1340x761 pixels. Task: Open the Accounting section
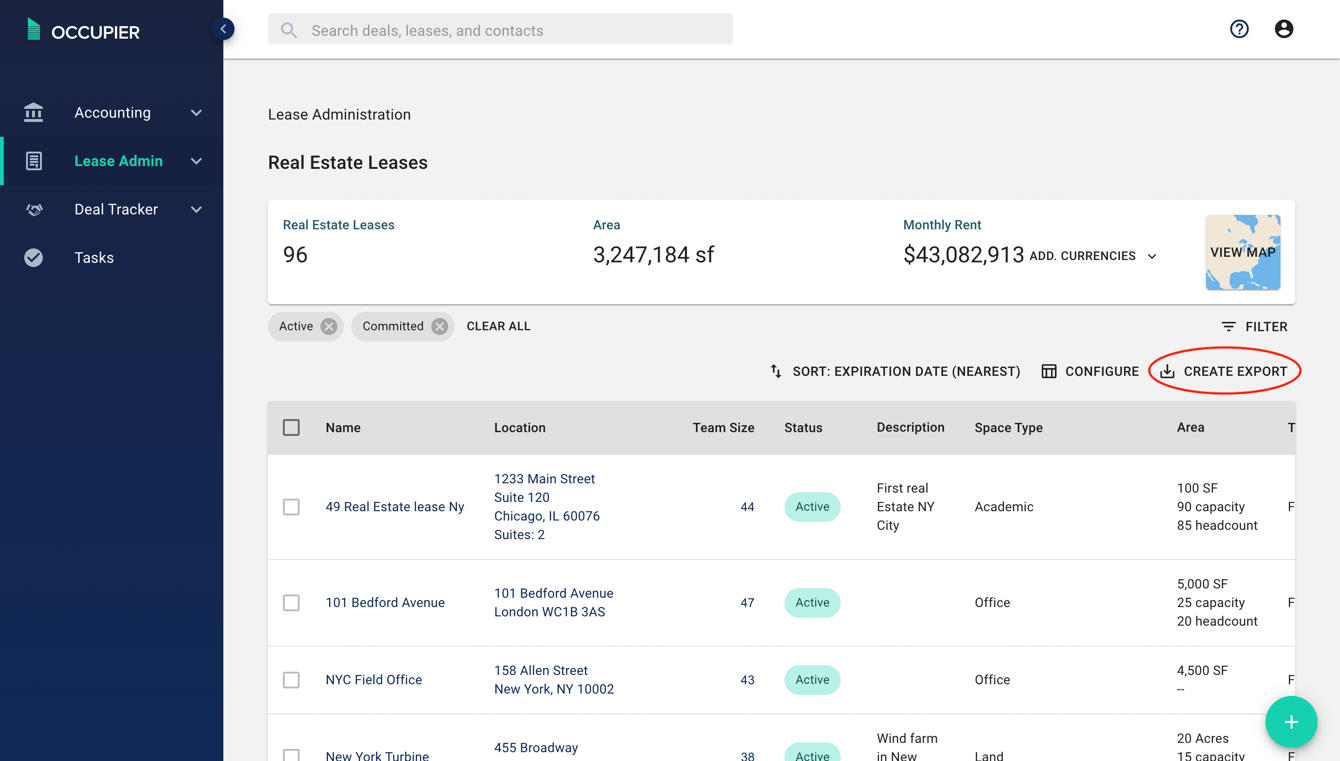[112, 113]
